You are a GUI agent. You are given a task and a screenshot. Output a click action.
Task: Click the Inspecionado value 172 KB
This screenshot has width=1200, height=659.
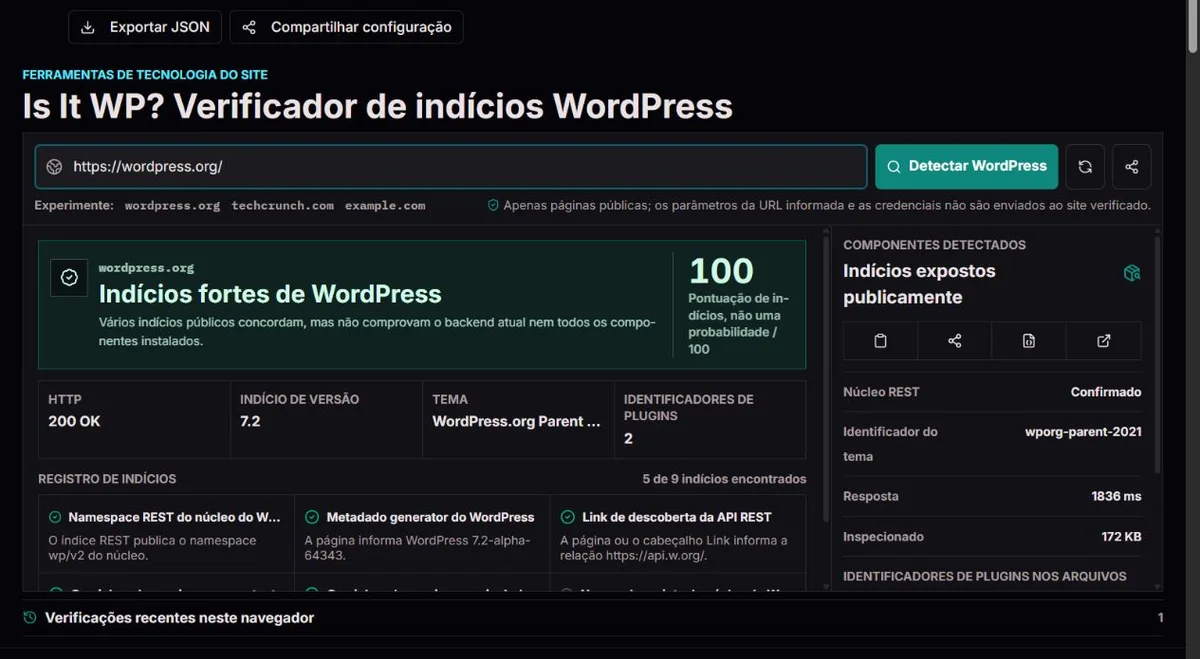point(1121,537)
